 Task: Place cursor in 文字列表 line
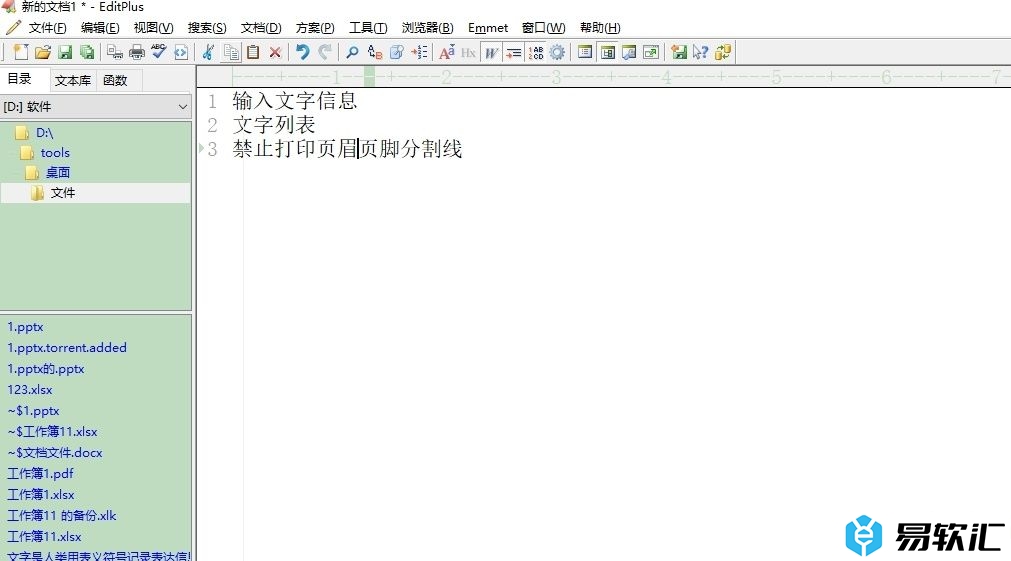point(274,124)
